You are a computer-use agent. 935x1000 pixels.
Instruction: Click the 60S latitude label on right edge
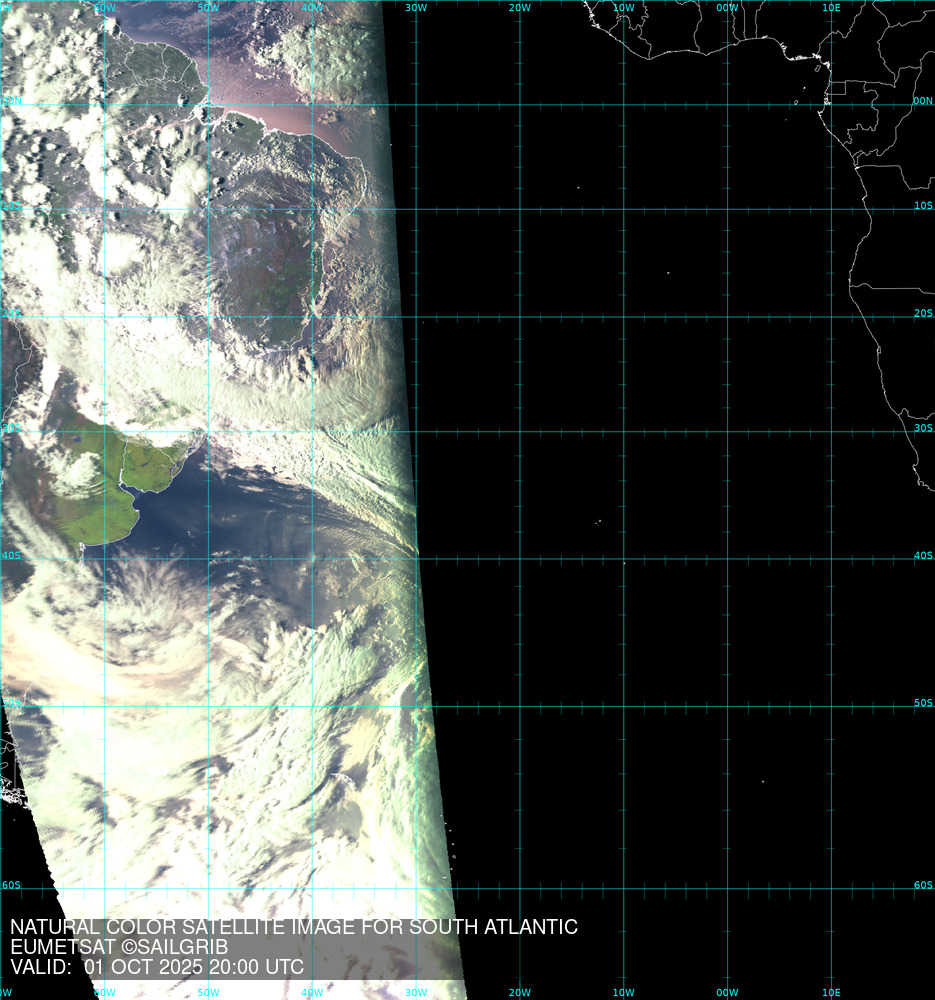click(x=922, y=885)
